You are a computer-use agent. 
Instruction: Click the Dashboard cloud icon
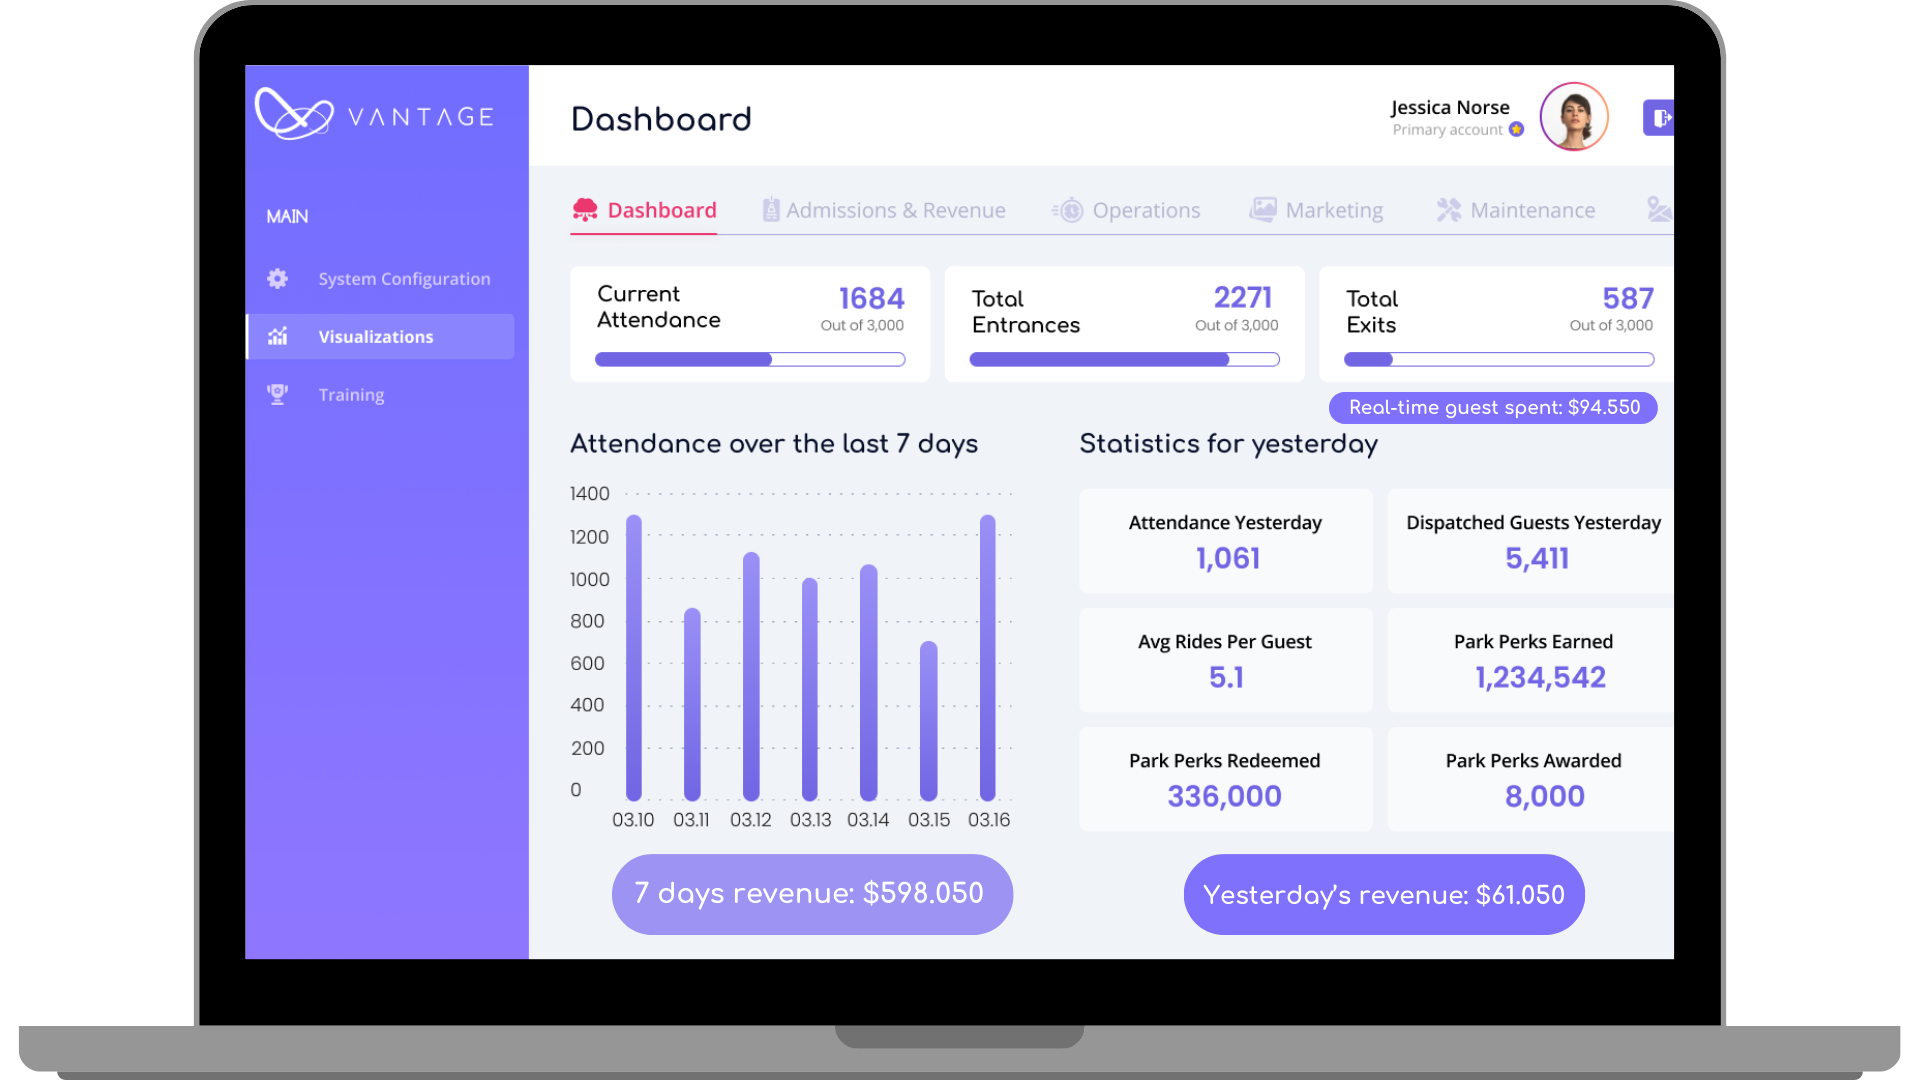[585, 210]
